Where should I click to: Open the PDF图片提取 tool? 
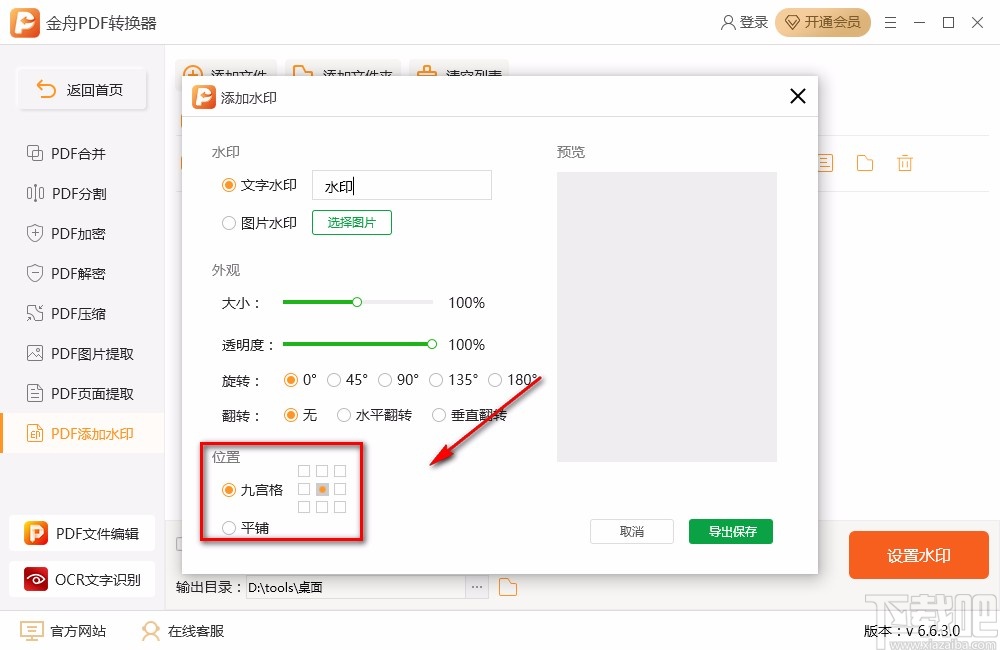click(x=82, y=353)
